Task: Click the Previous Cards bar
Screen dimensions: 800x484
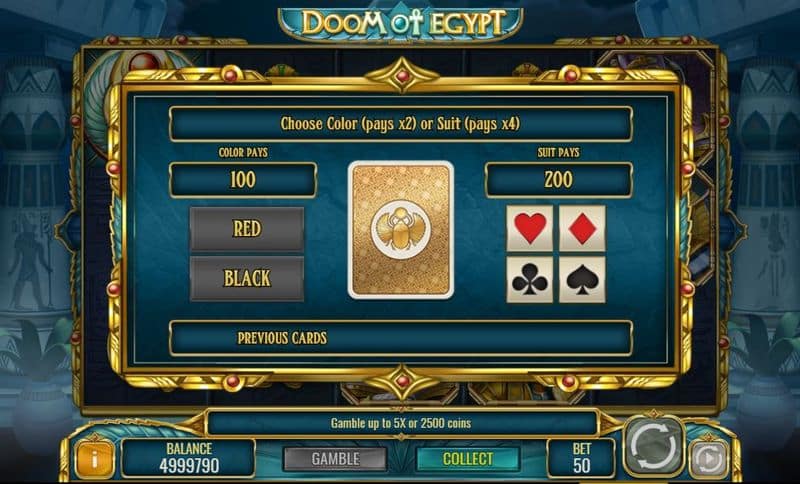Action: coord(401,338)
